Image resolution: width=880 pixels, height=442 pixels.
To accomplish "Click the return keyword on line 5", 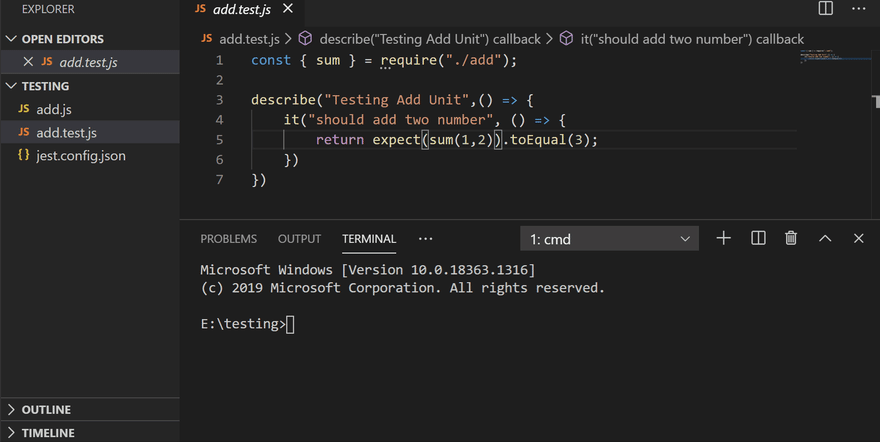I will tap(340, 140).
